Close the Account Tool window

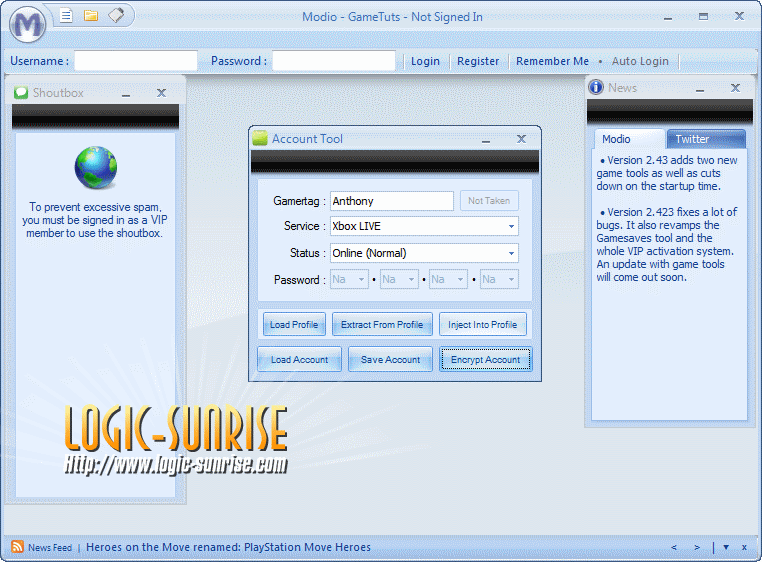coord(521,139)
